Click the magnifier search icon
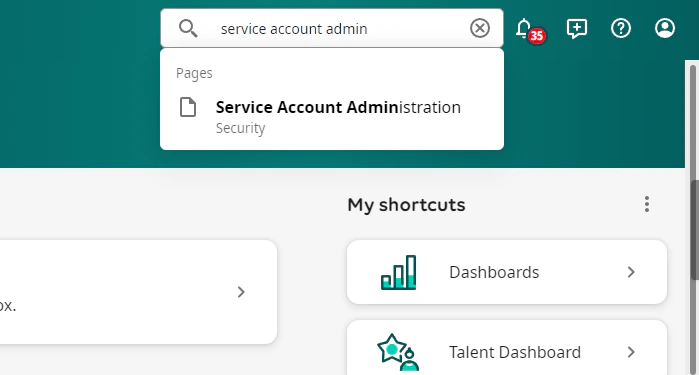Image resolution: width=699 pixels, height=375 pixels. (188, 29)
